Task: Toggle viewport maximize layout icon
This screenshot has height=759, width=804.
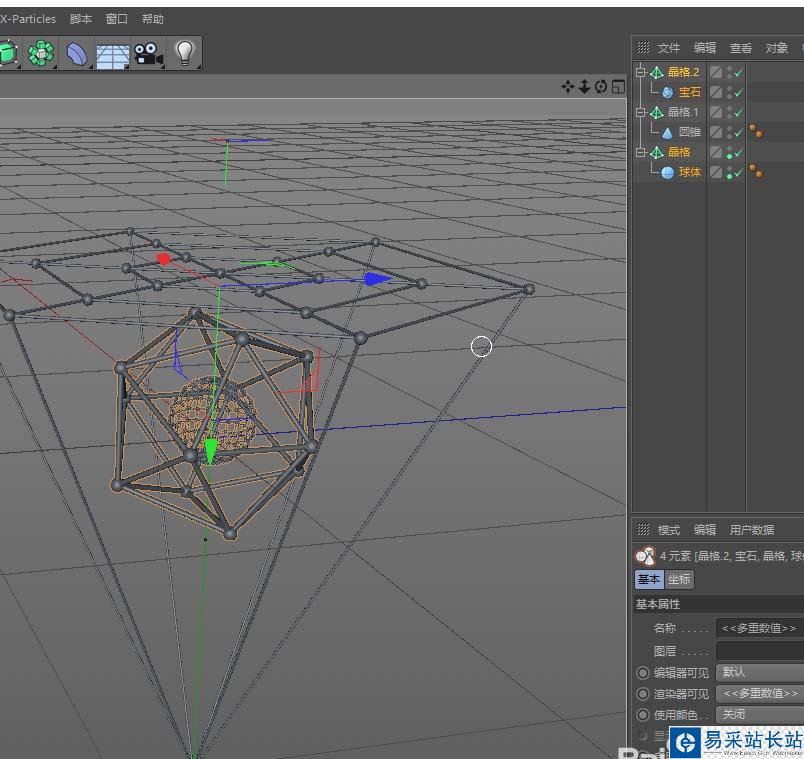Action: (618, 87)
